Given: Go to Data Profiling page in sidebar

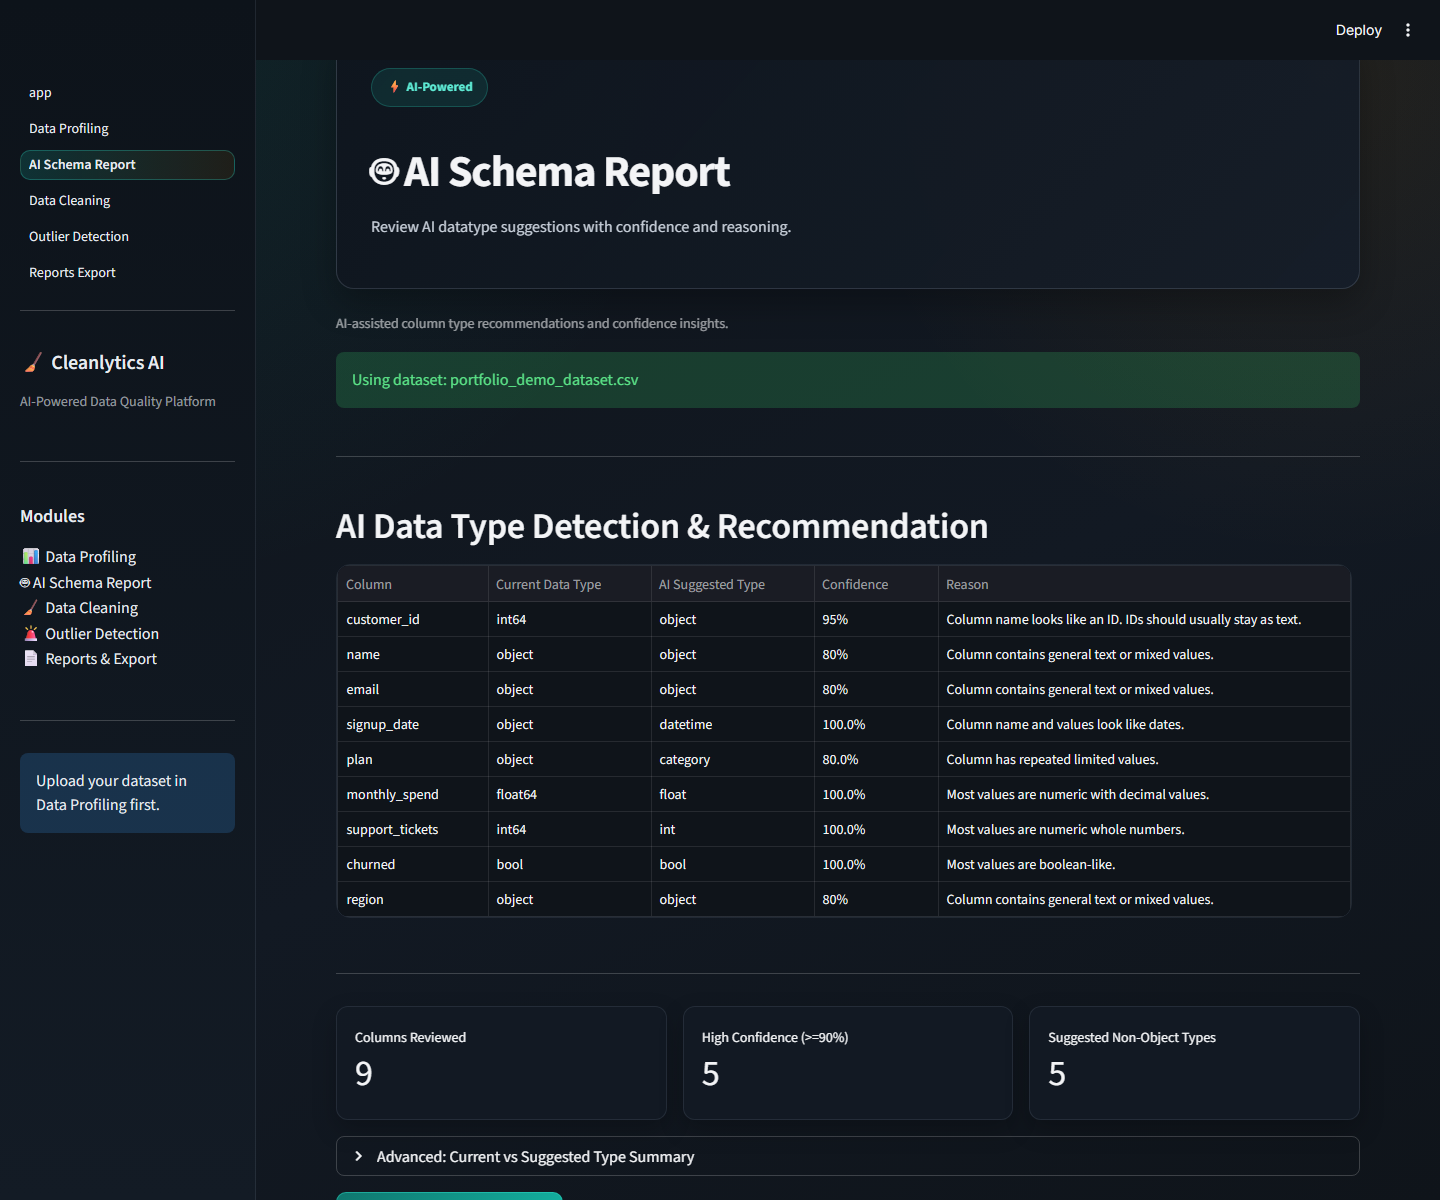Looking at the screenshot, I should coord(127,129).
